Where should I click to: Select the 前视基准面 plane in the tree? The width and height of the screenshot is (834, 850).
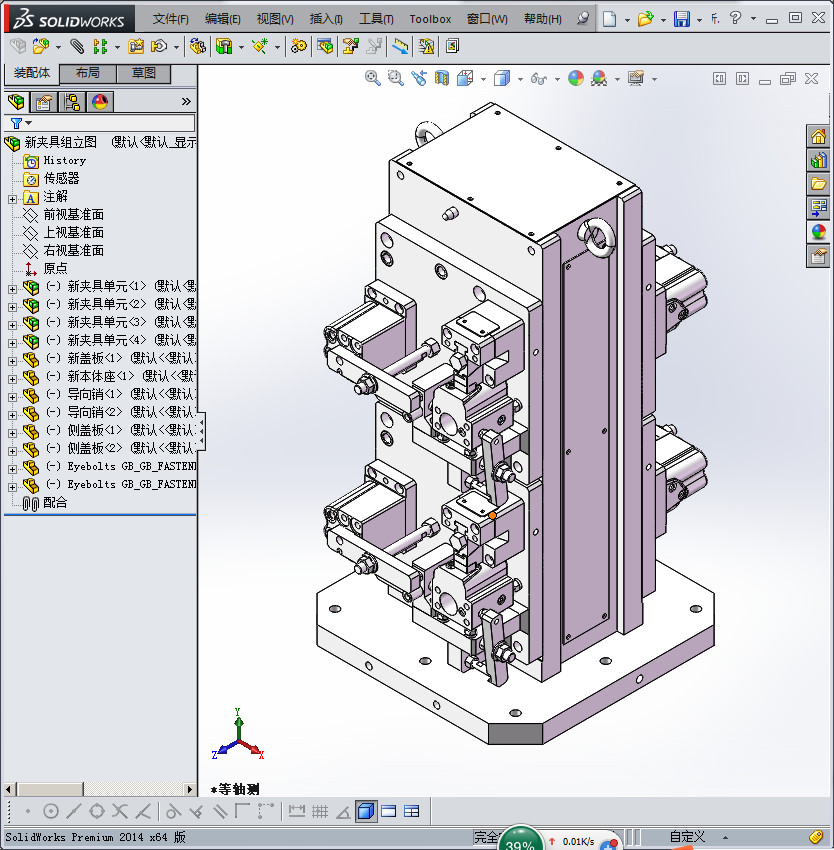73,215
